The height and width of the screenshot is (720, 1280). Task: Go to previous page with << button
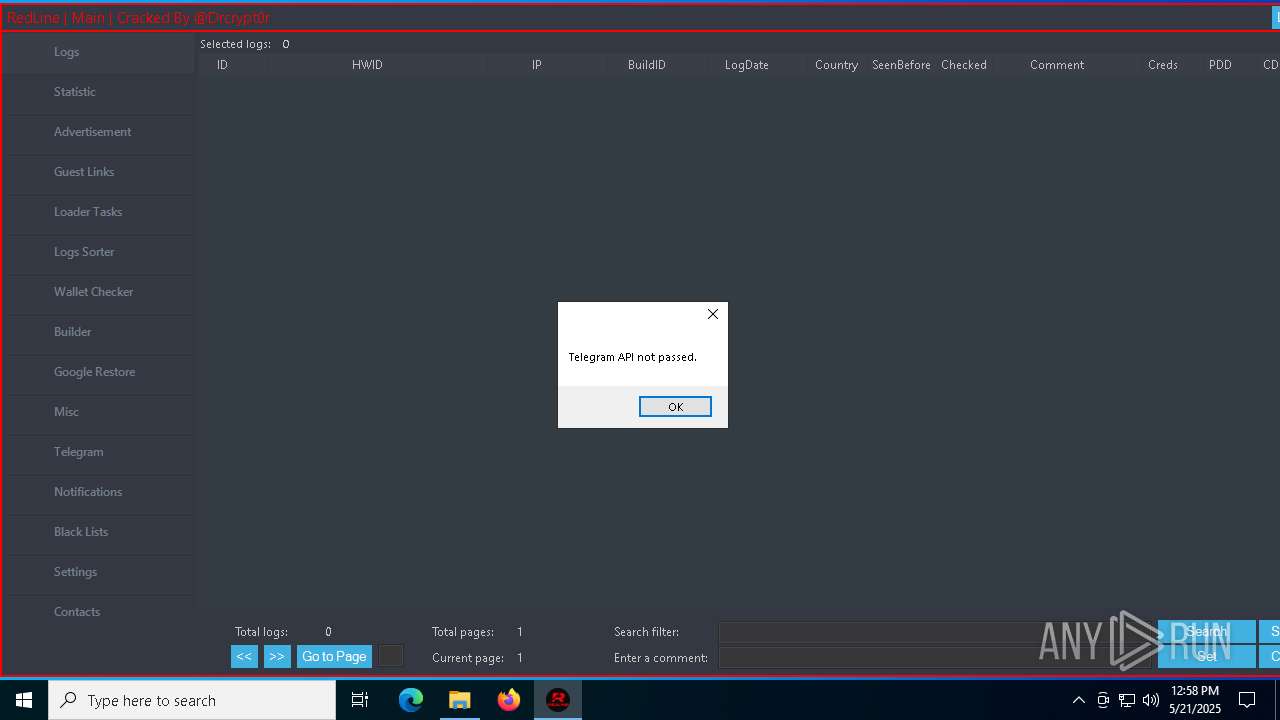[x=244, y=657]
